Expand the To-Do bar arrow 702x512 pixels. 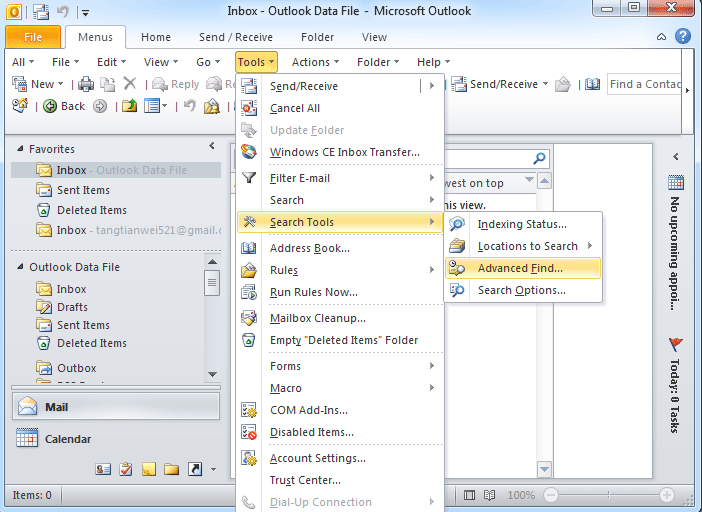coord(676,157)
